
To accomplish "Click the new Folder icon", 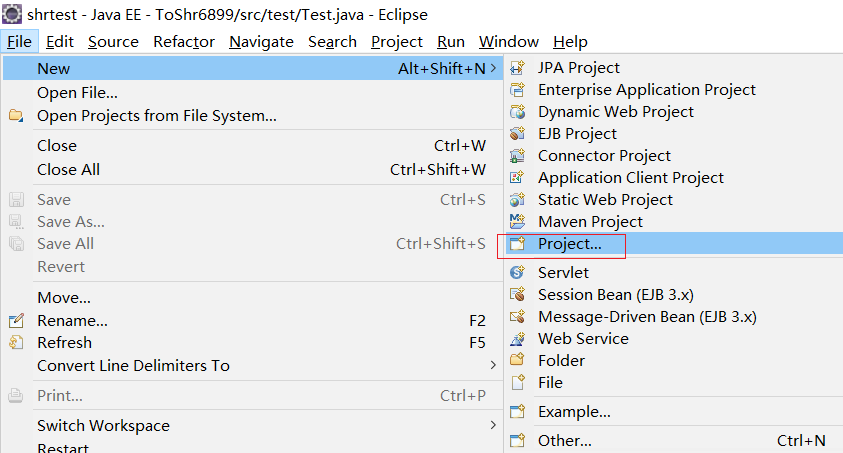I will coord(517,360).
